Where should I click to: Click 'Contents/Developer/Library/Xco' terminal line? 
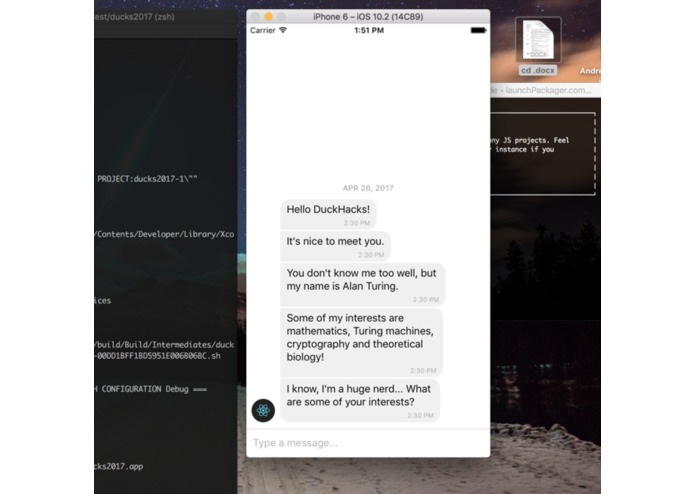pos(164,234)
